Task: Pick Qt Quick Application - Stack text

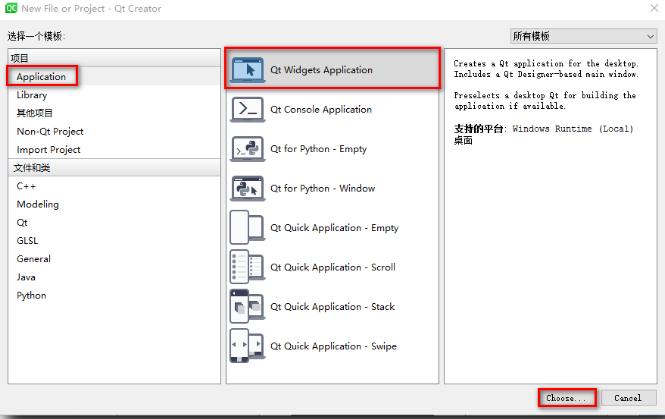Action: click(x=332, y=307)
